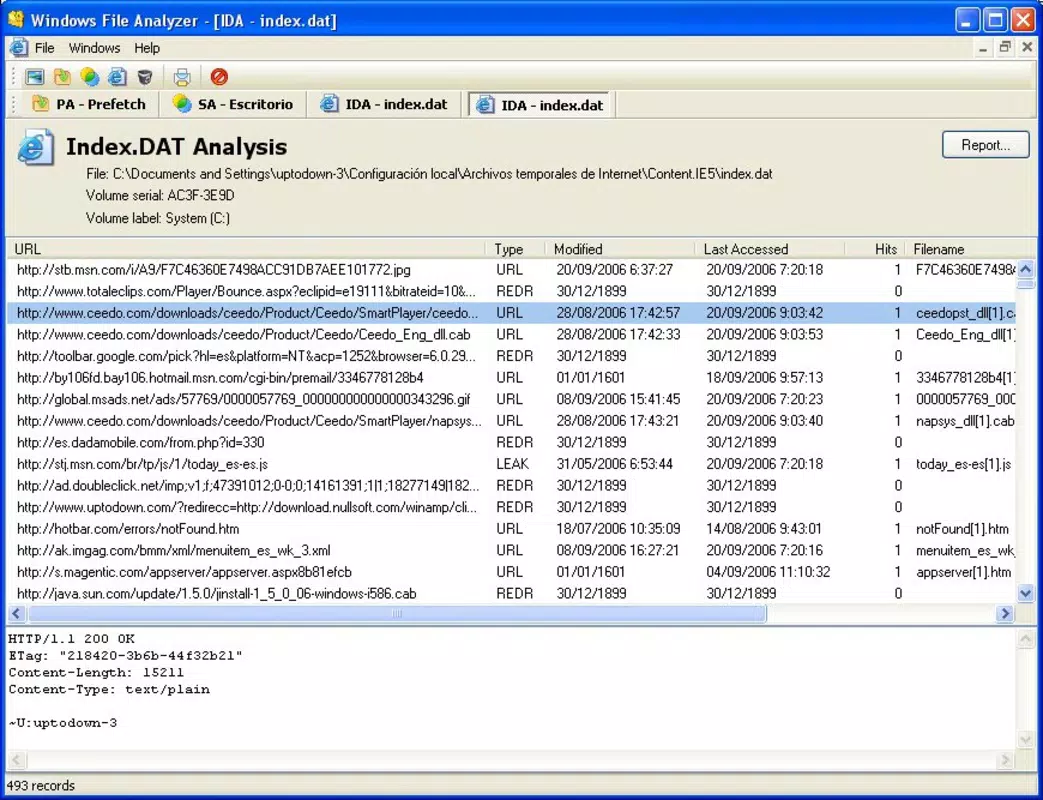Click the list's horizontal scrollbar right arrow
1043x800 pixels.
(1005, 614)
